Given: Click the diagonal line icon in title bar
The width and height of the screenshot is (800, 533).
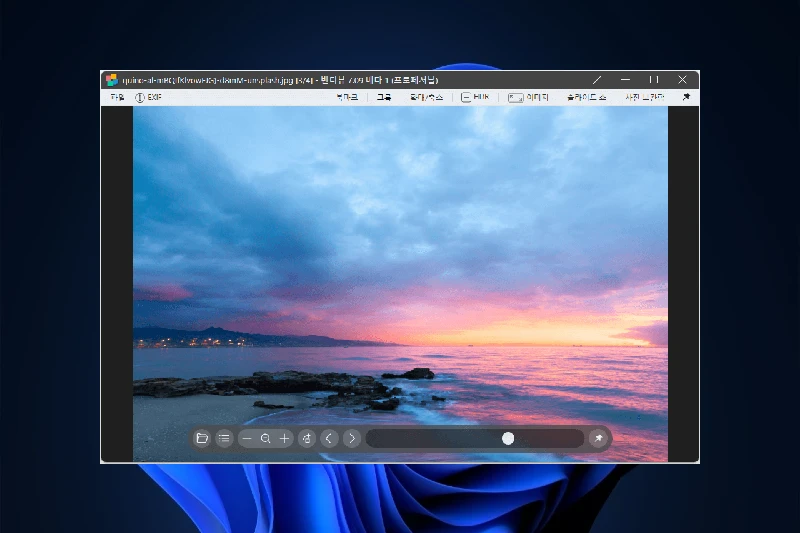Looking at the screenshot, I should (x=597, y=80).
